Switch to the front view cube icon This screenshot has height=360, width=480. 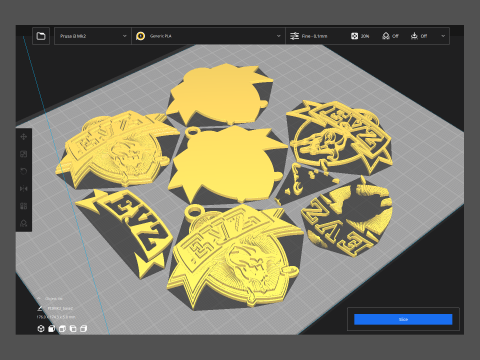(x=51, y=329)
